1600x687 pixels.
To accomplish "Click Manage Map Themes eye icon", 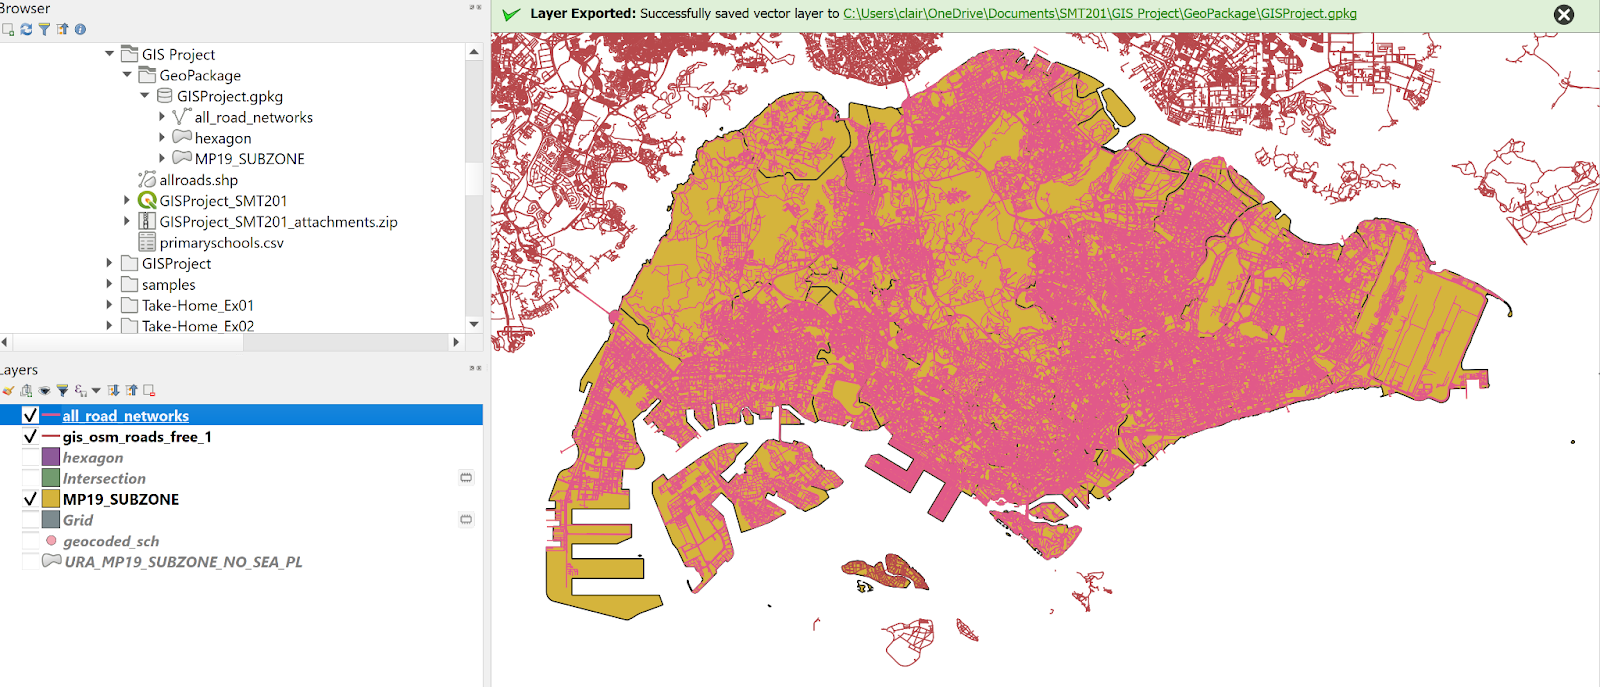I will 44,391.
